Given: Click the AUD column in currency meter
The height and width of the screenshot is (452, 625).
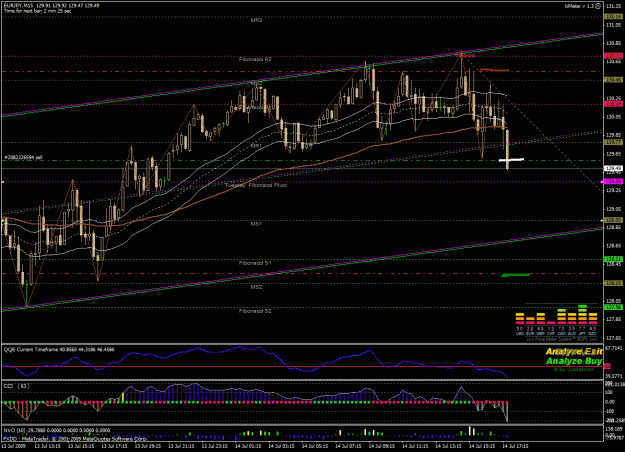Looking at the screenshot, I should (572, 323).
